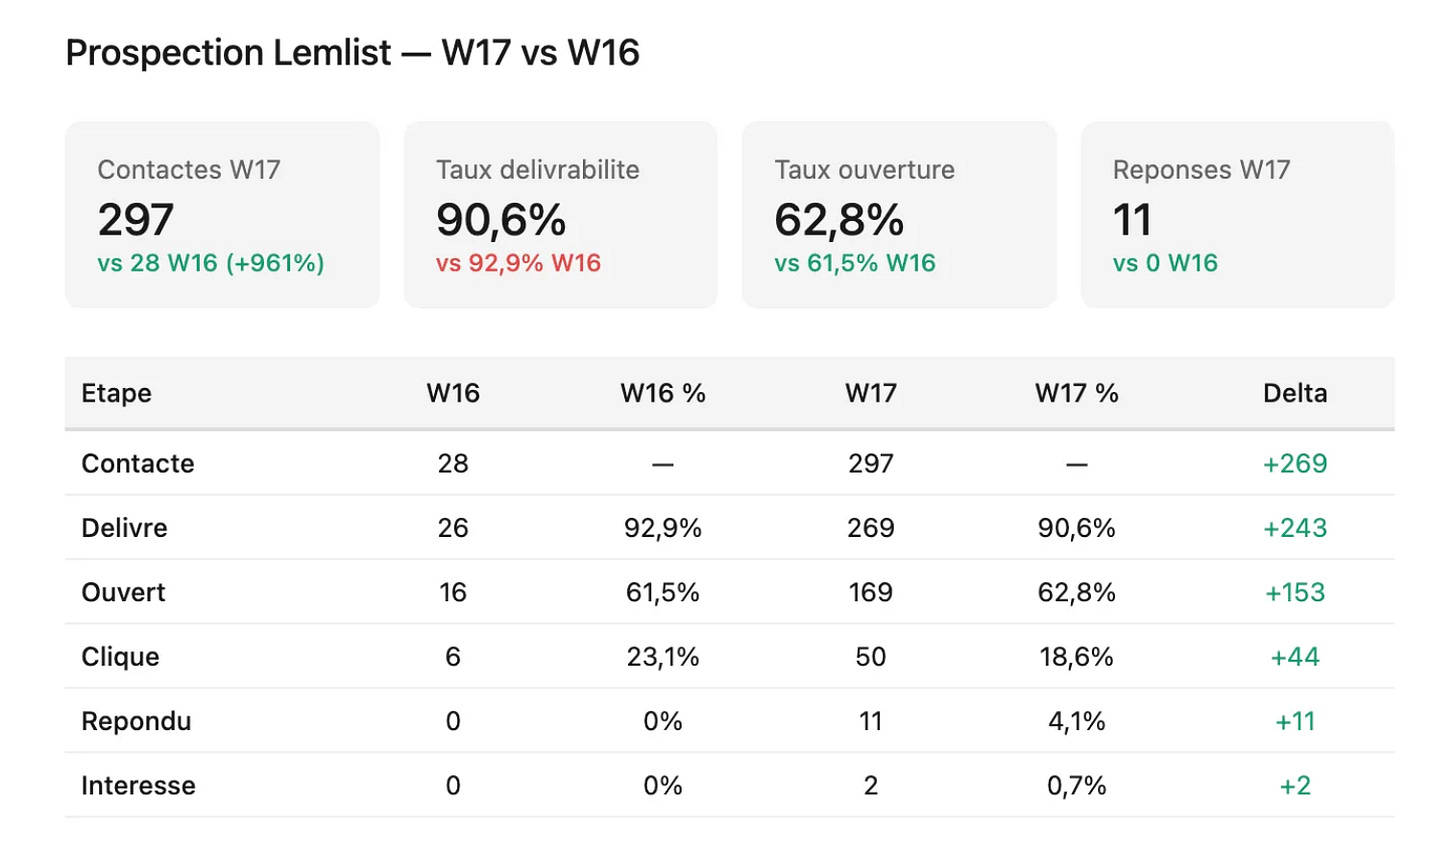
Task: Click the Contactes W17 card
Action: [x=222, y=215]
